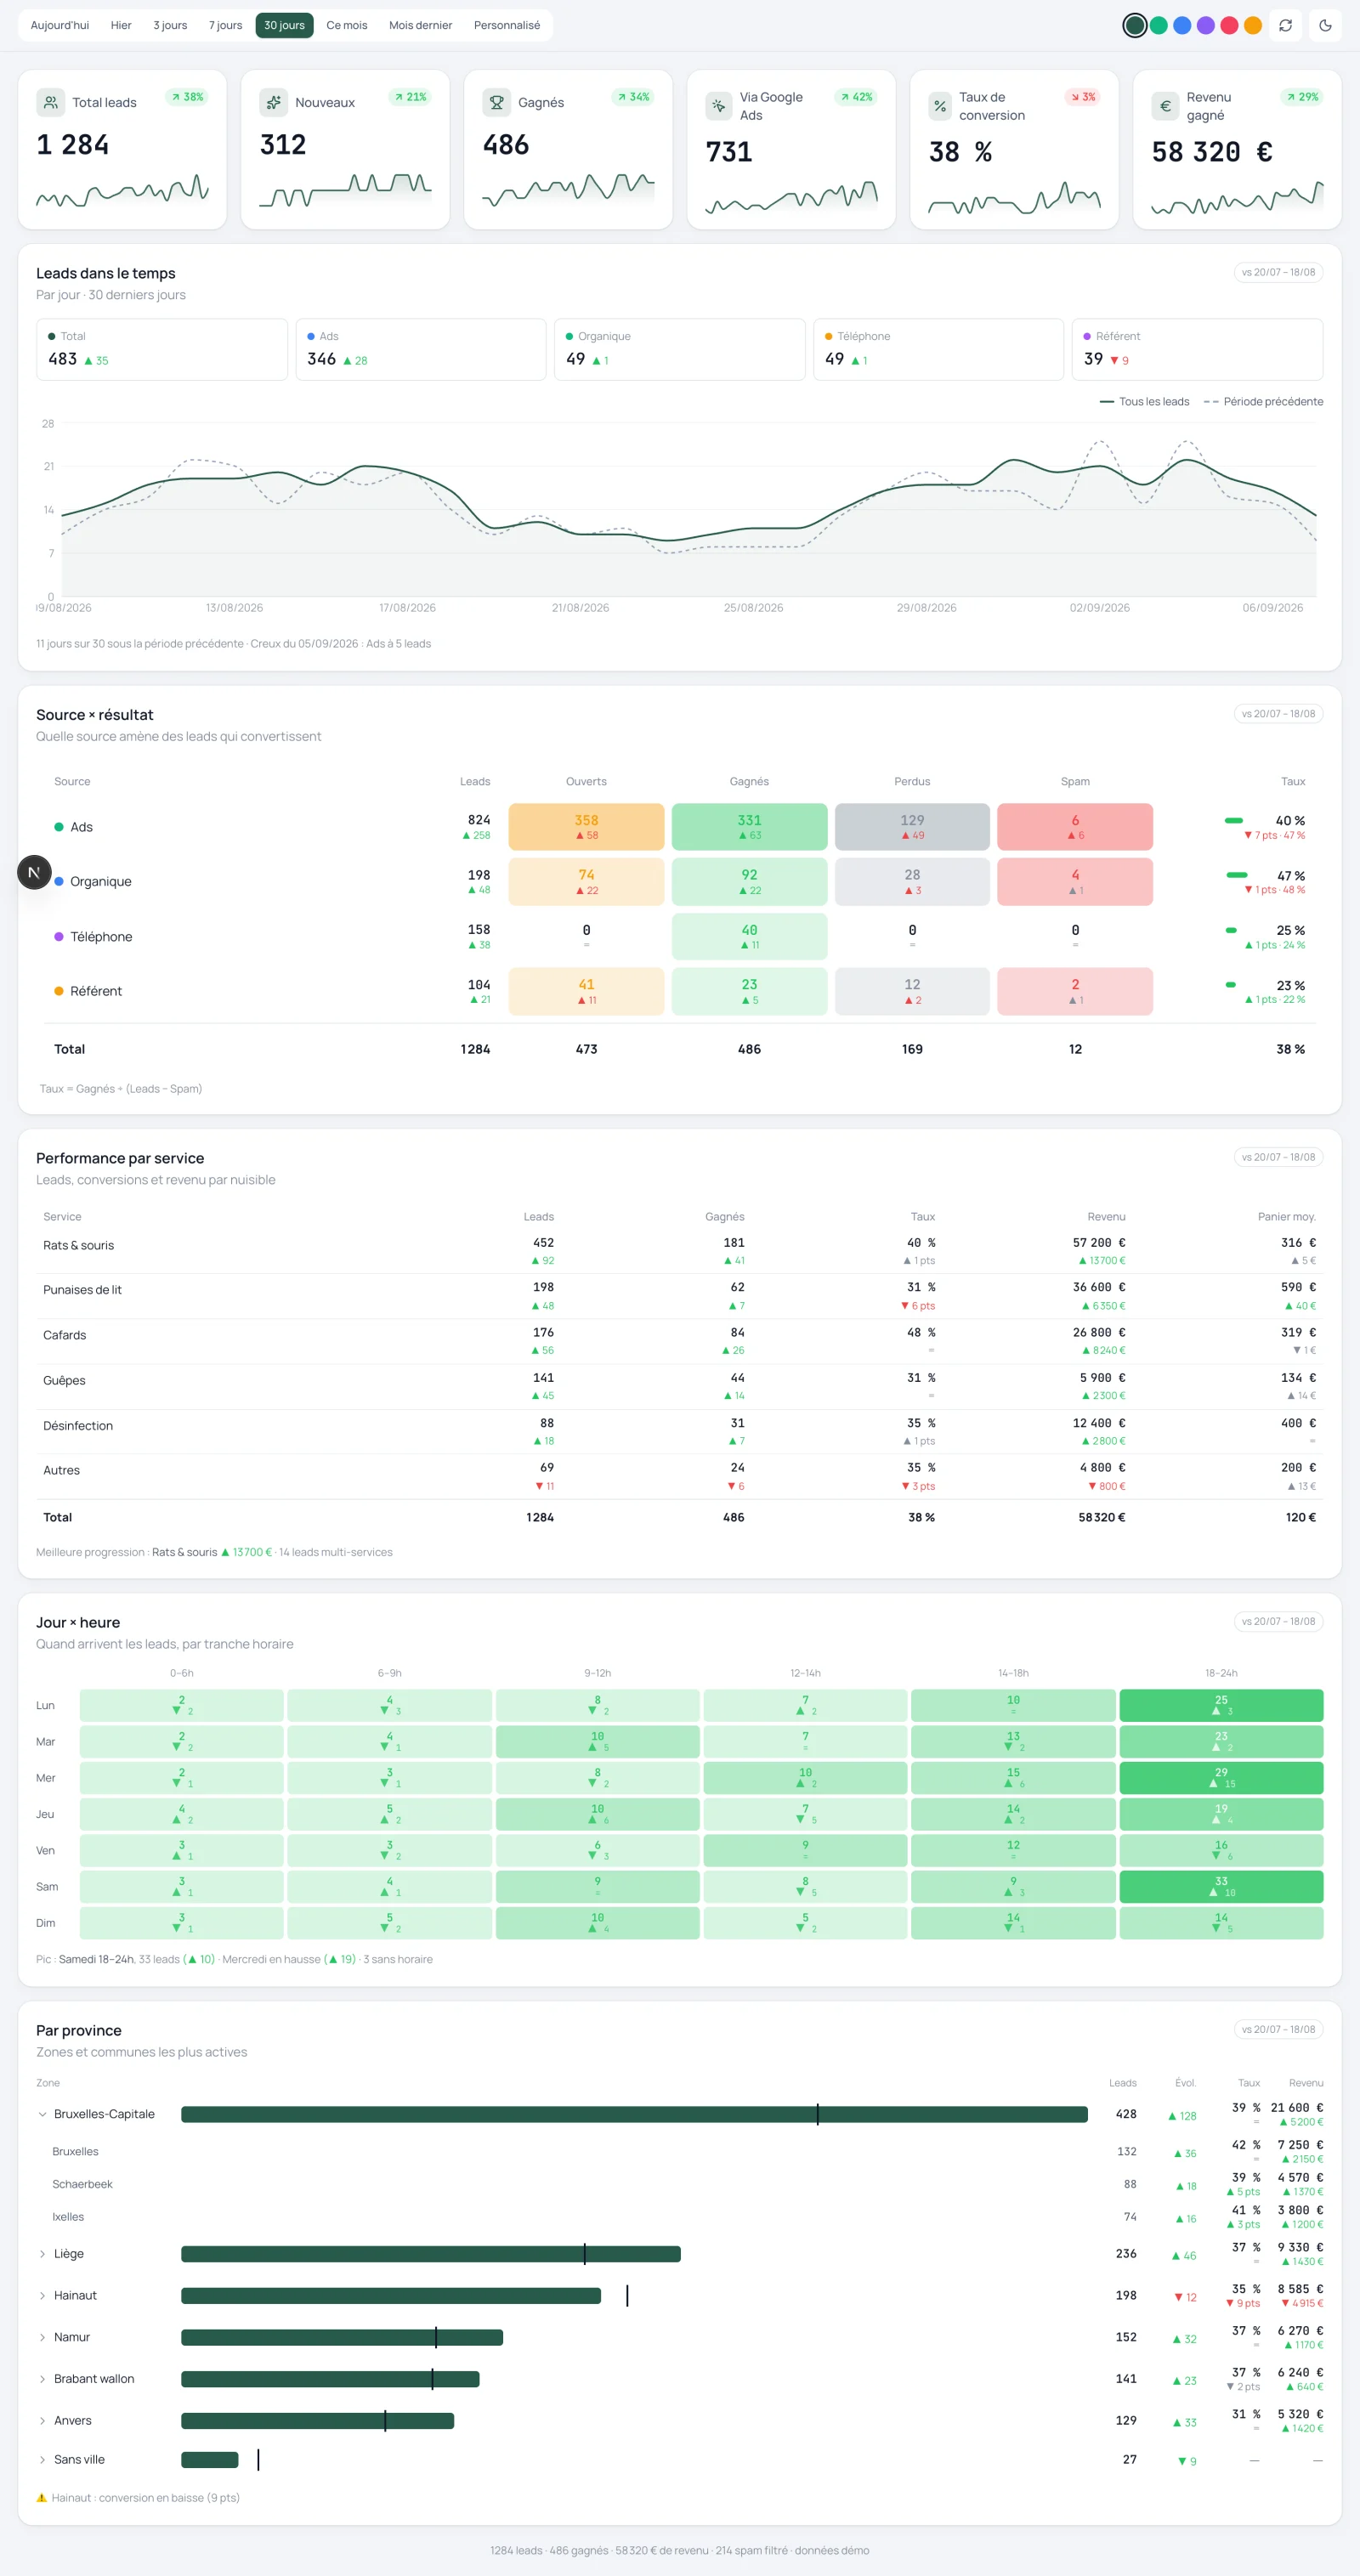The height and width of the screenshot is (2576, 1360).
Task: Click the Bruxelles-Capitale leads bar
Action: pos(634,2114)
